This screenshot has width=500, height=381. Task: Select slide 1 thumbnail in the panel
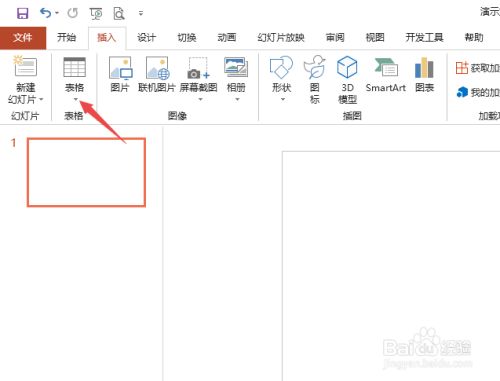[86, 172]
